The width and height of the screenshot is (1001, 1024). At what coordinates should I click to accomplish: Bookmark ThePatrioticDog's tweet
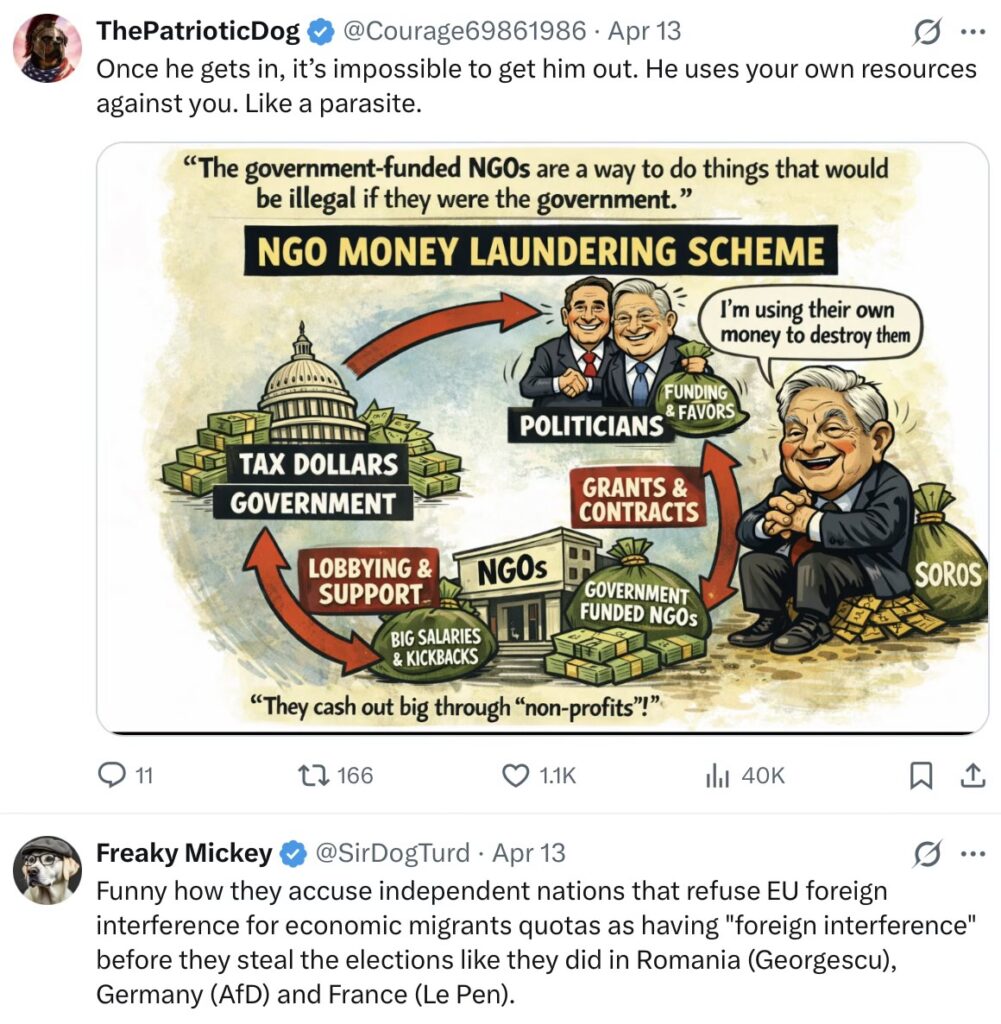(x=921, y=775)
